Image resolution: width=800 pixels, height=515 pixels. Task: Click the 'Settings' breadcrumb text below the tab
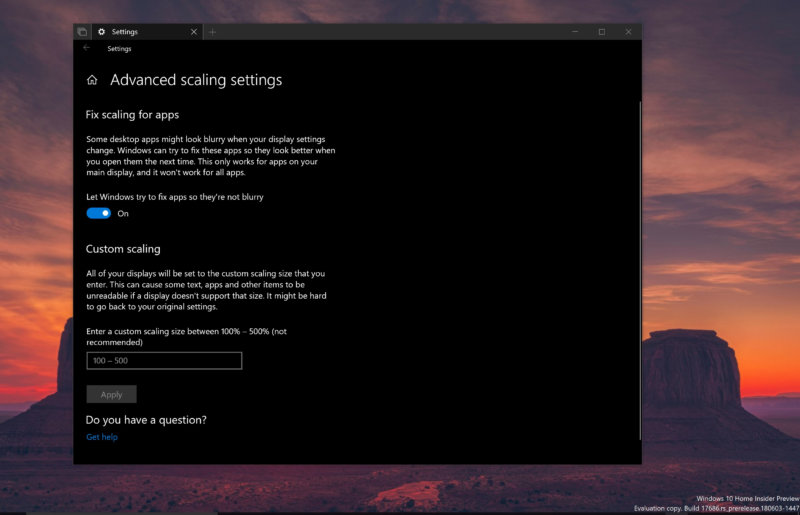tap(119, 48)
